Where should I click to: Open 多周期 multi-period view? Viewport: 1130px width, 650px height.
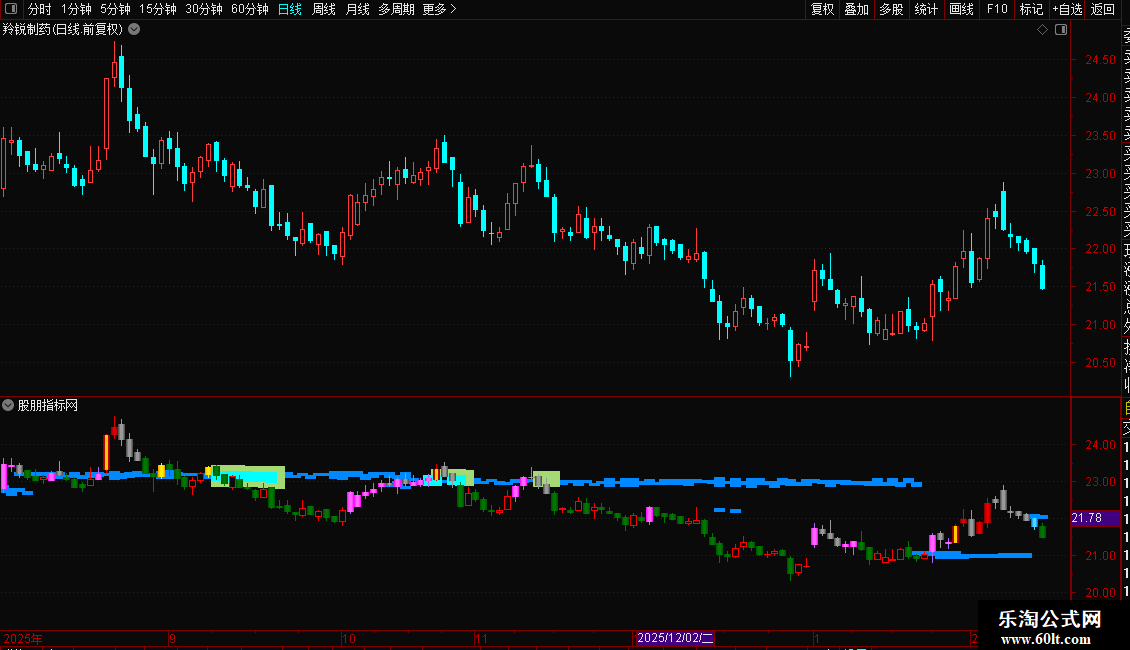[x=396, y=9]
